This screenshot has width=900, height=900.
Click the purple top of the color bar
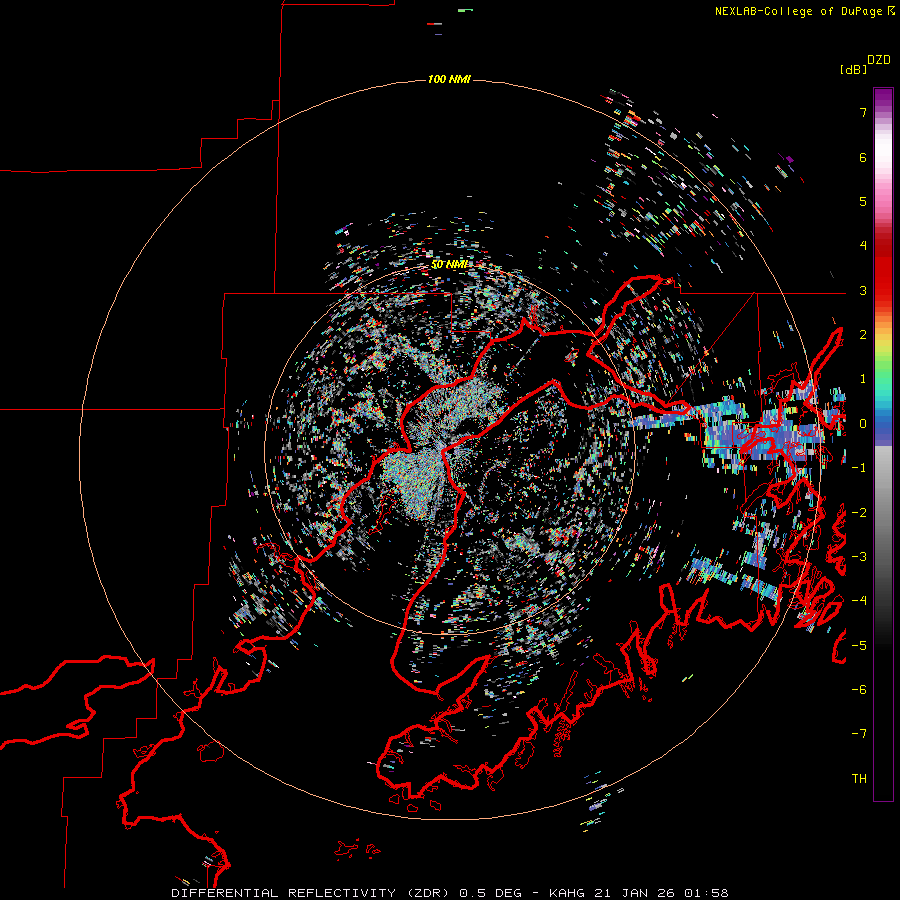coord(883,99)
